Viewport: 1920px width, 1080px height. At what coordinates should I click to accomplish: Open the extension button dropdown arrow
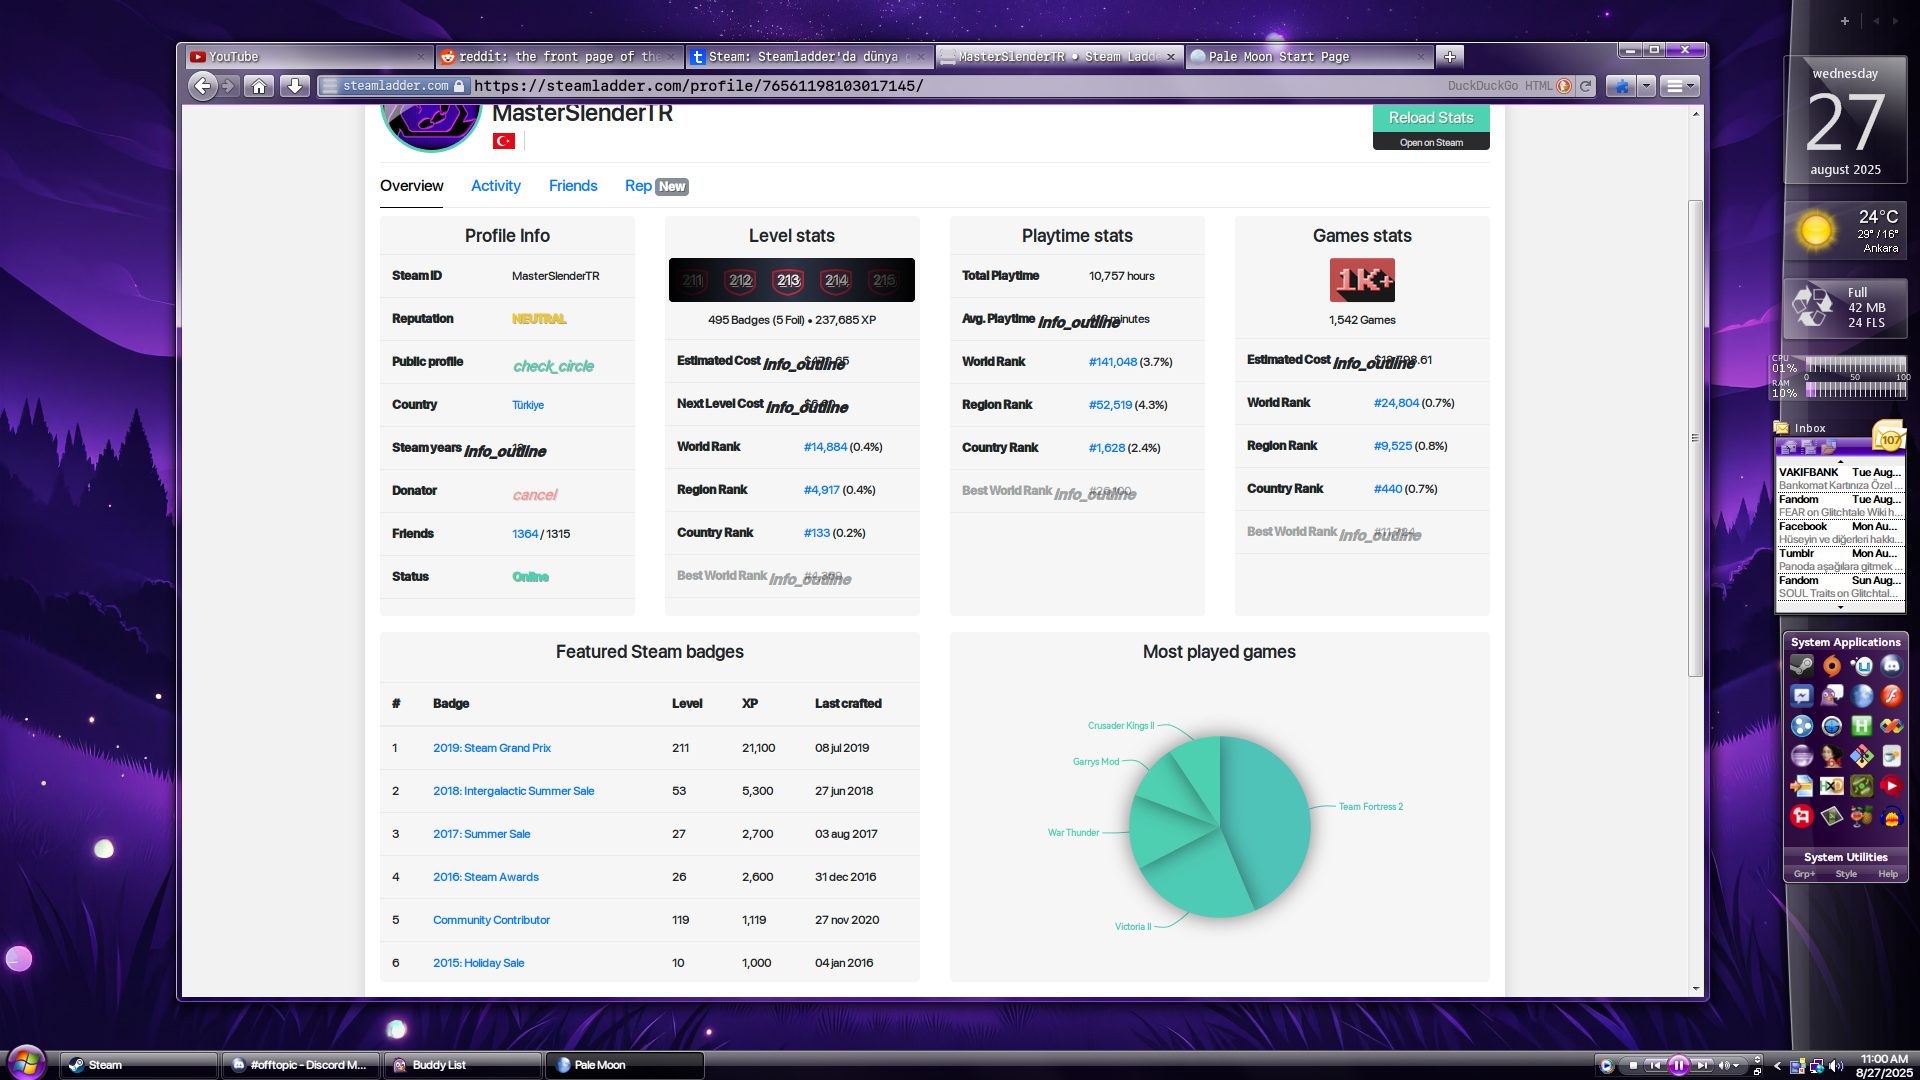pyautogui.click(x=1646, y=86)
